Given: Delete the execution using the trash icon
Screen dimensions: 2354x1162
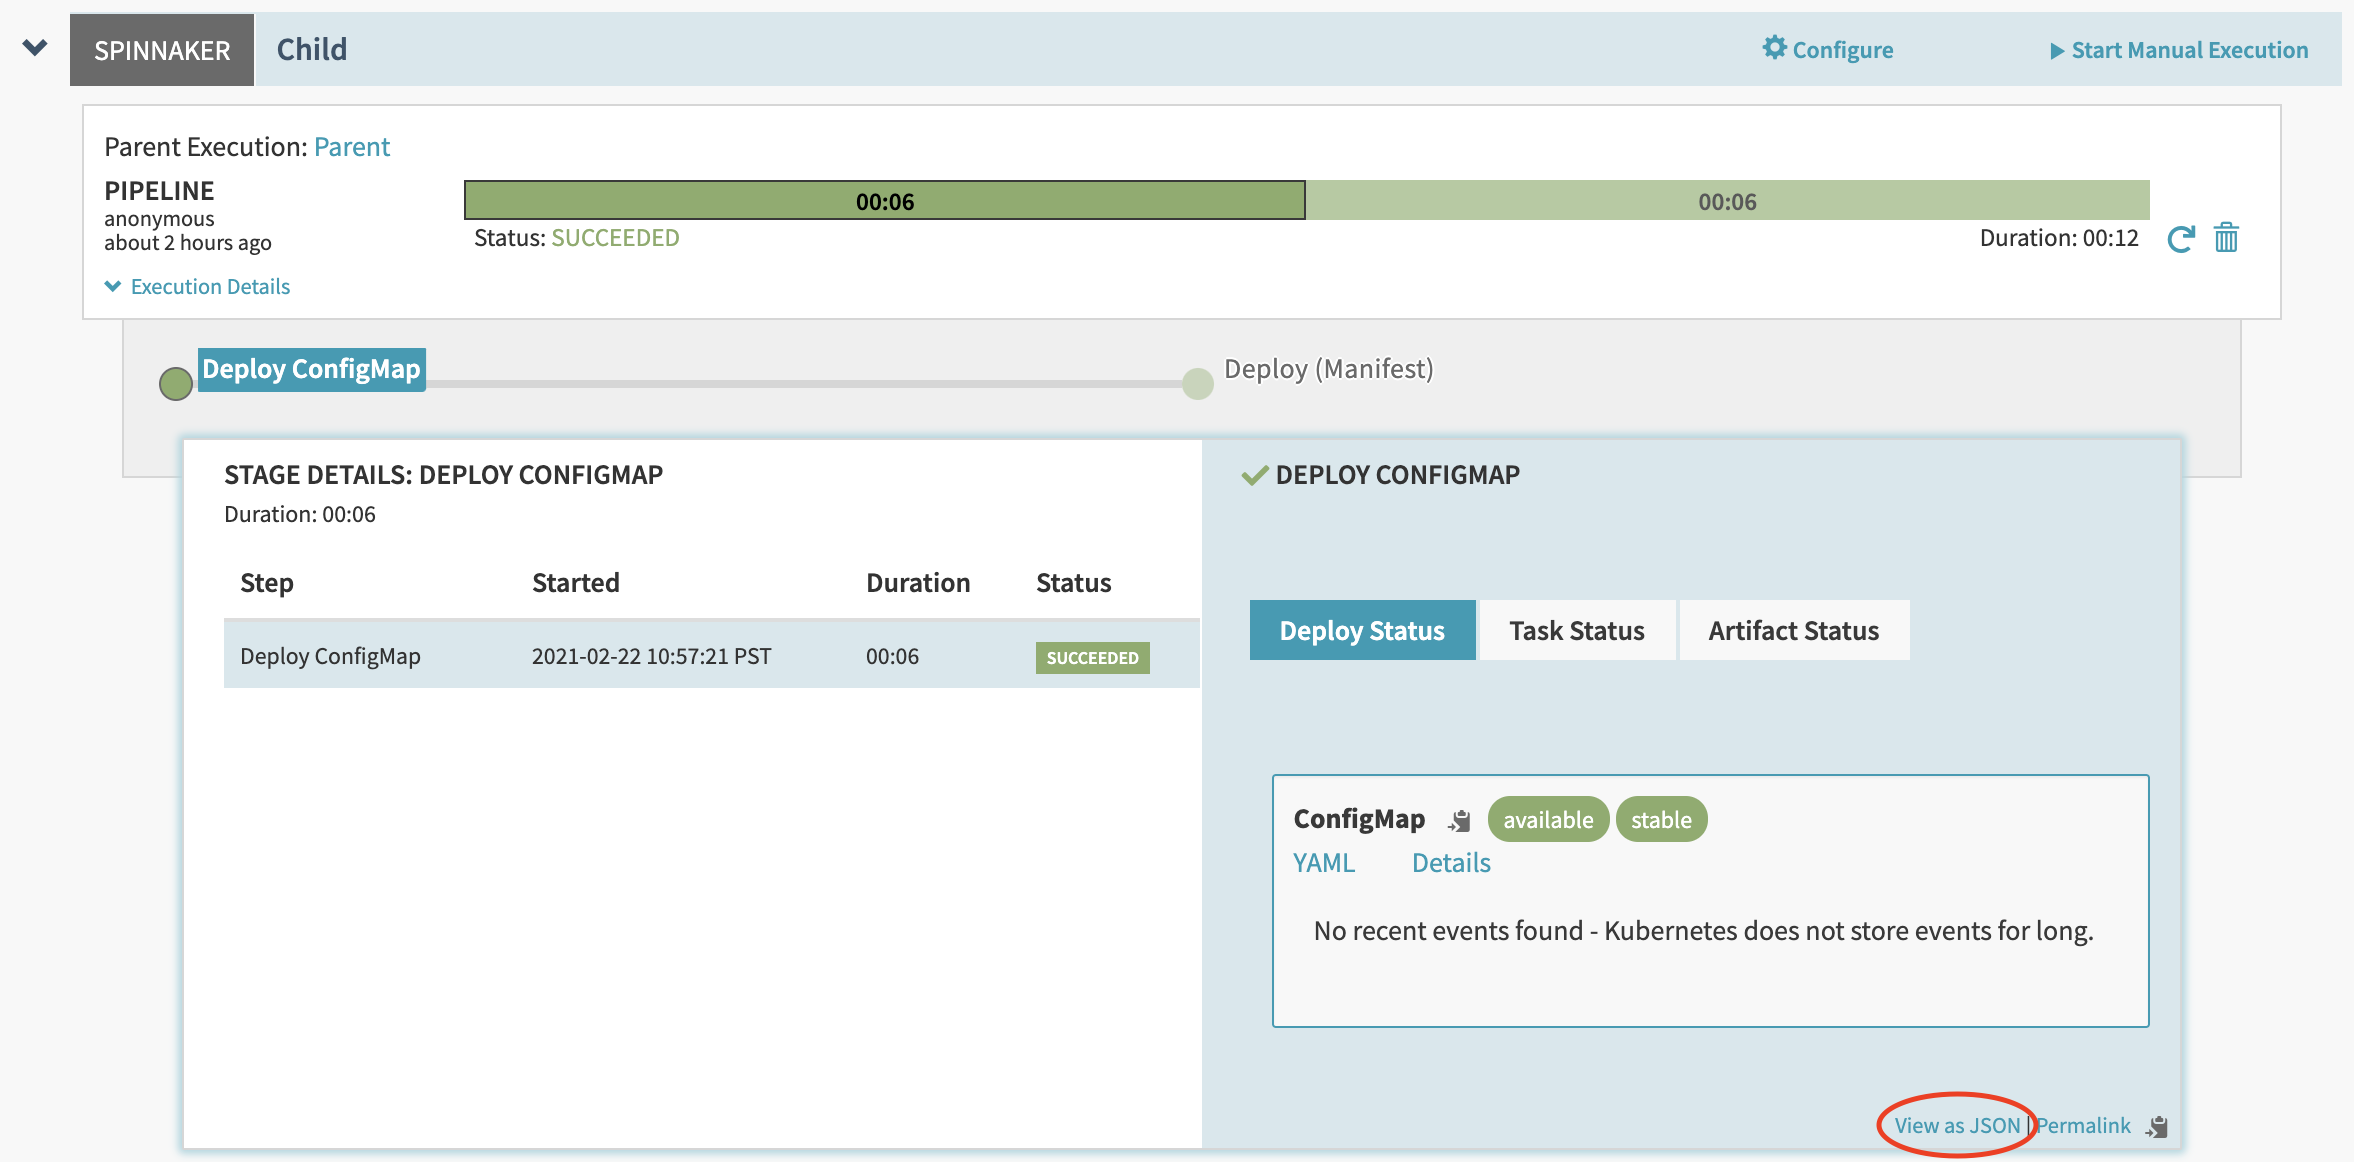Looking at the screenshot, I should (2227, 238).
